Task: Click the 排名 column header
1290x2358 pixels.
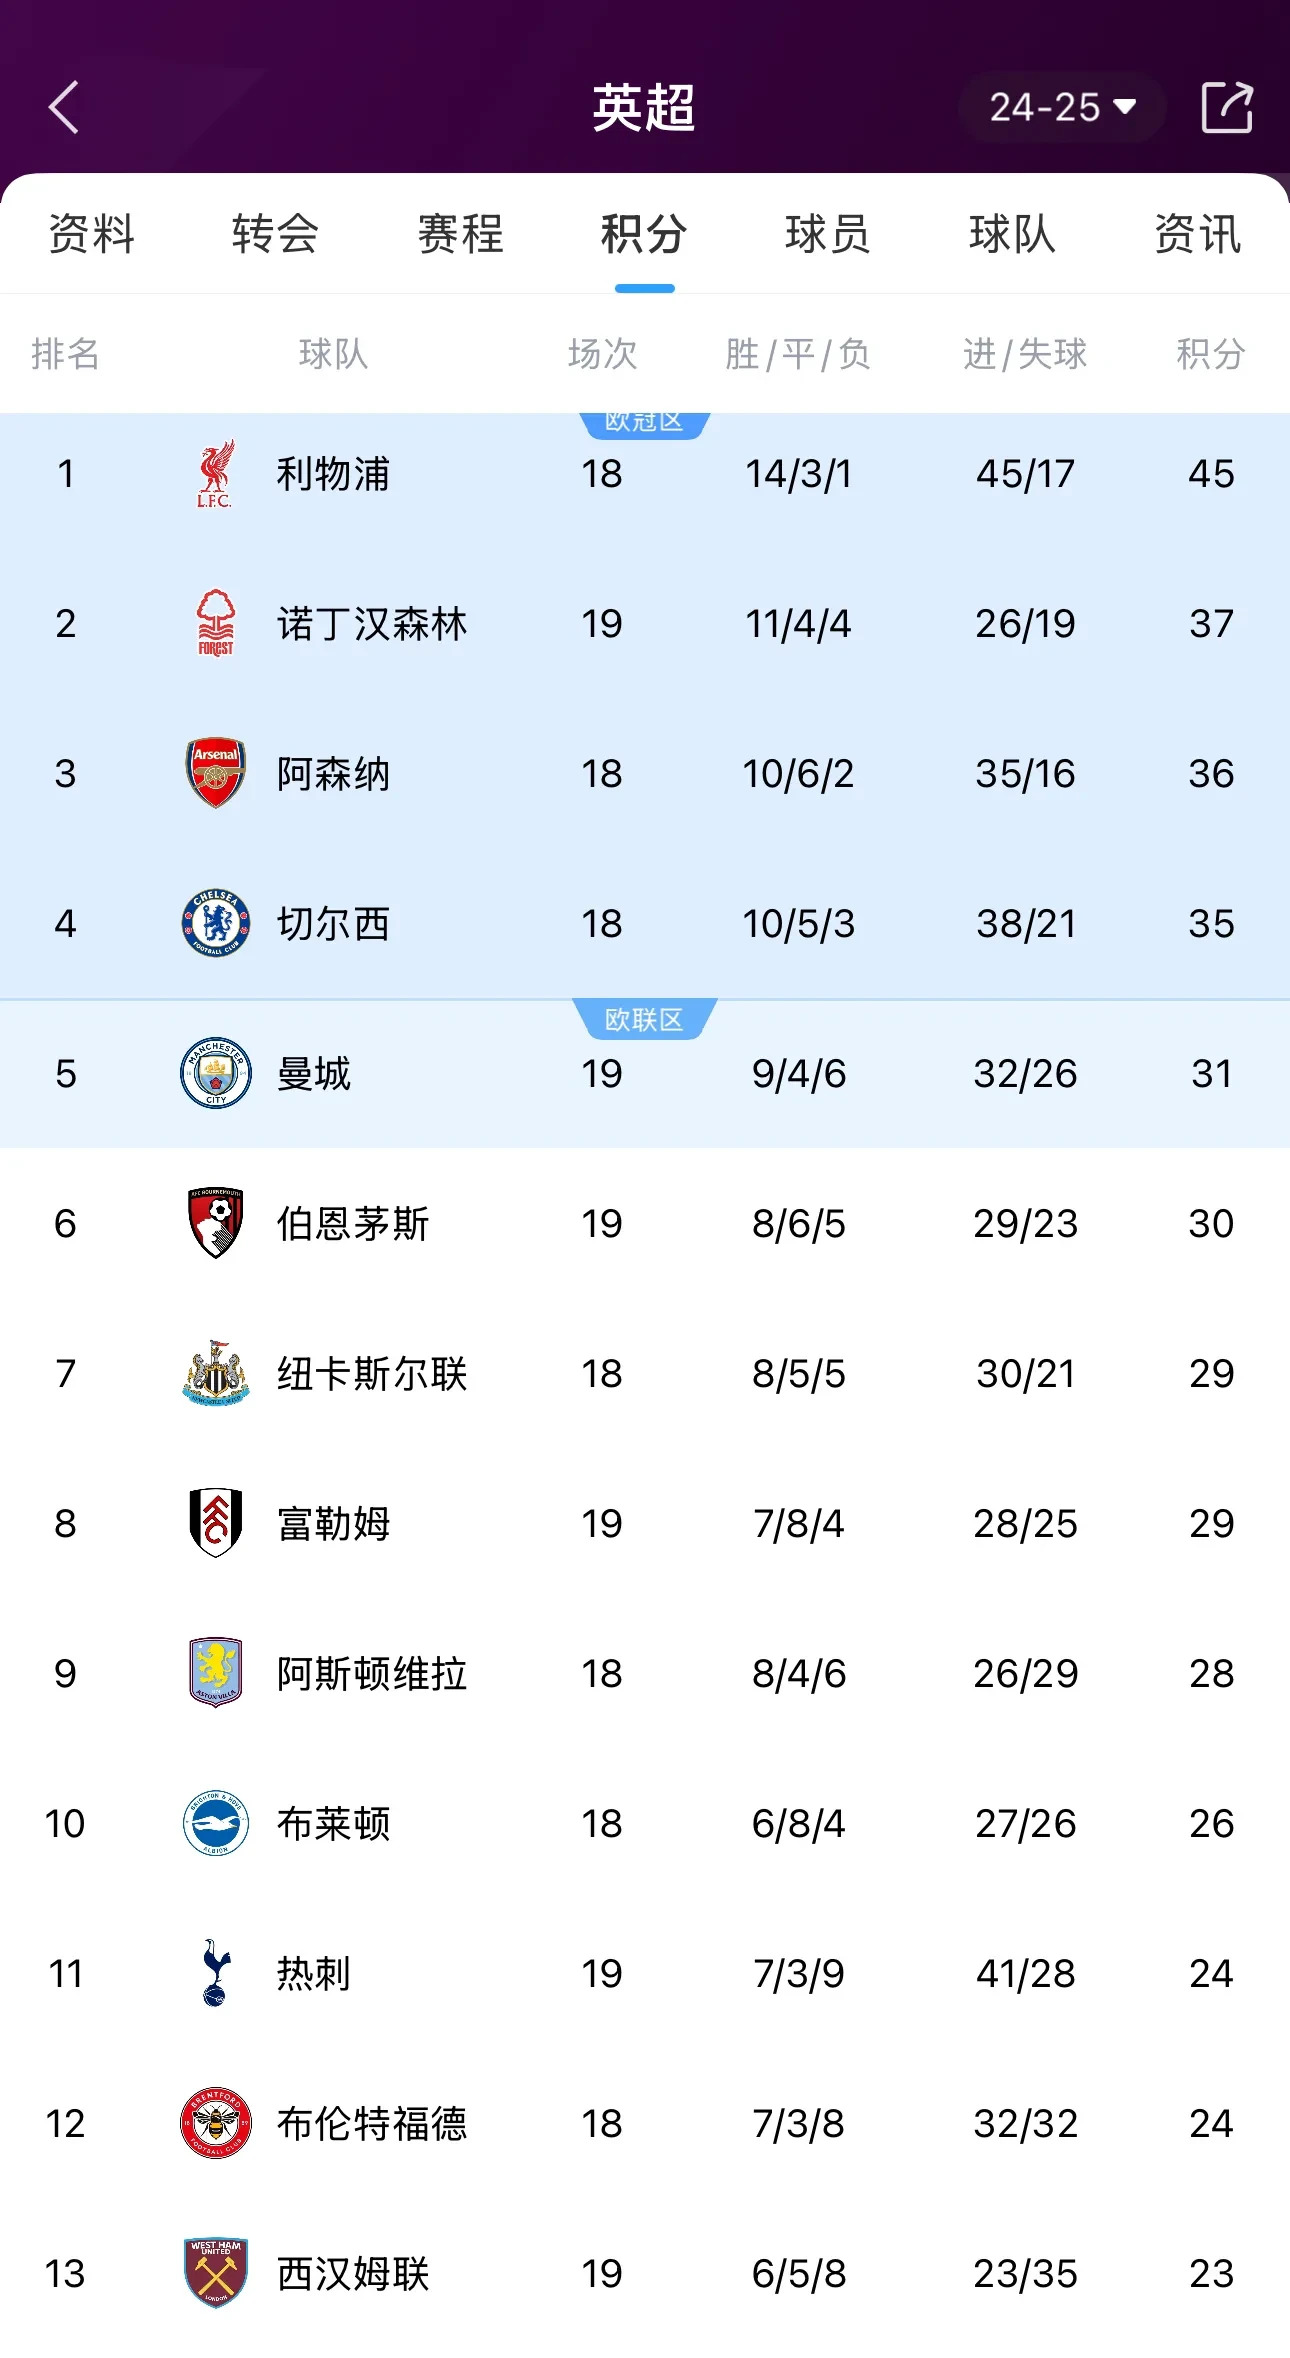Action: [x=68, y=353]
